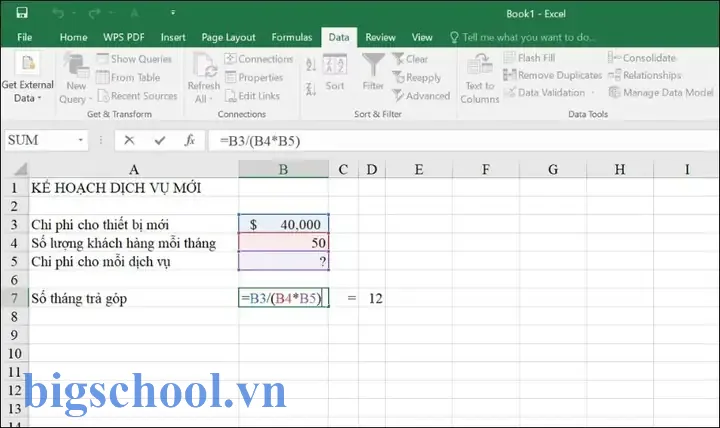720x428 pixels.
Task: Click cell D7 with value 12
Action: click(x=372, y=298)
